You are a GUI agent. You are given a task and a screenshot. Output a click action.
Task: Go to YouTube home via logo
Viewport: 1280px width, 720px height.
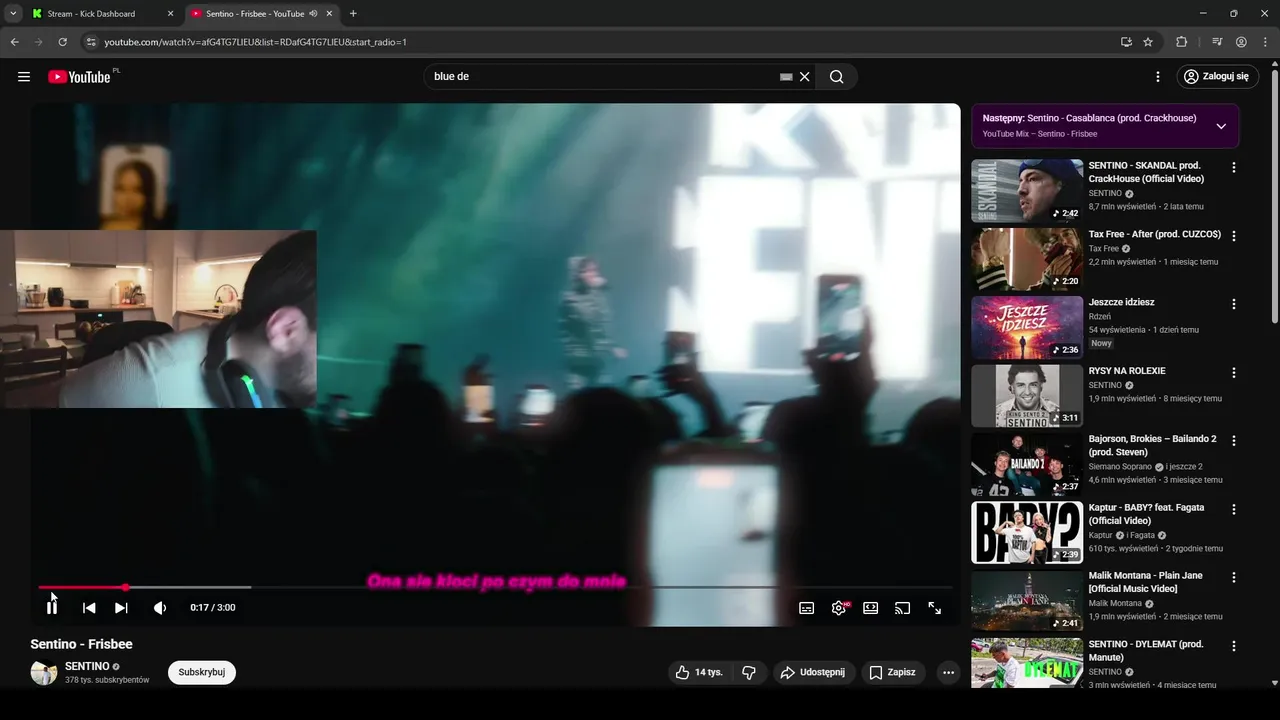point(79,77)
